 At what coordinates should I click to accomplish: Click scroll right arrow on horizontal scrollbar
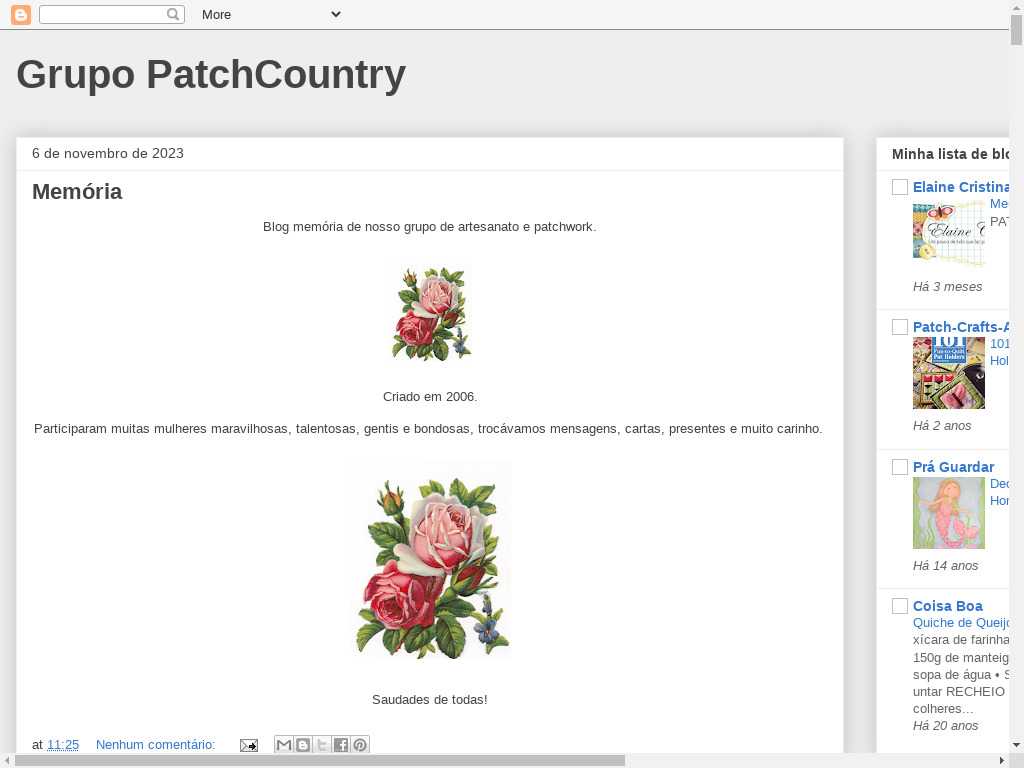1002,761
